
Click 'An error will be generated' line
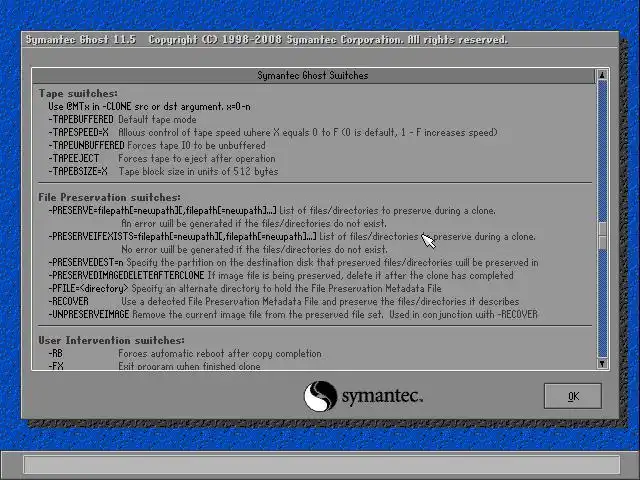pos(254,224)
